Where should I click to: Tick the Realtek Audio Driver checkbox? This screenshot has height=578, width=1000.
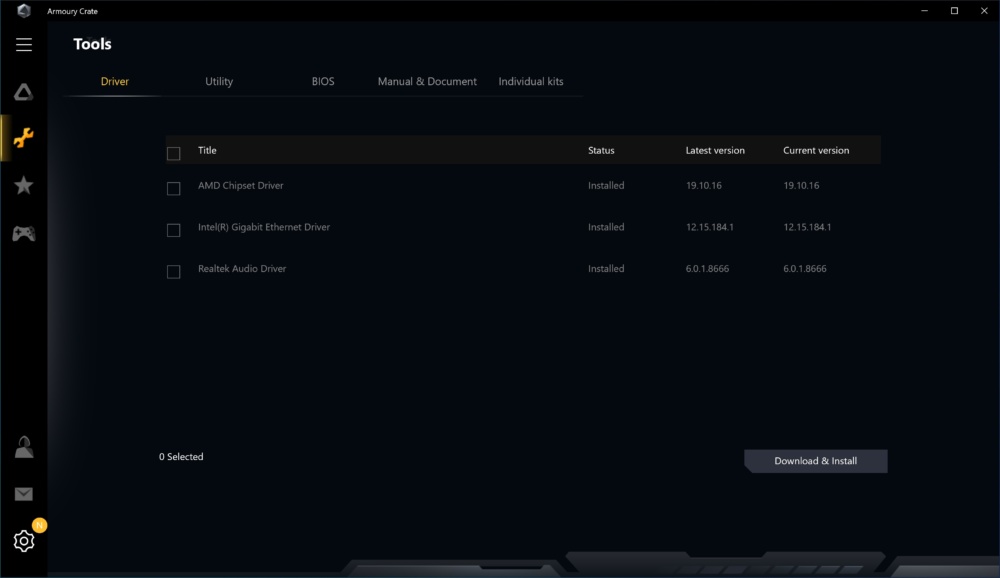coord(173,271)
